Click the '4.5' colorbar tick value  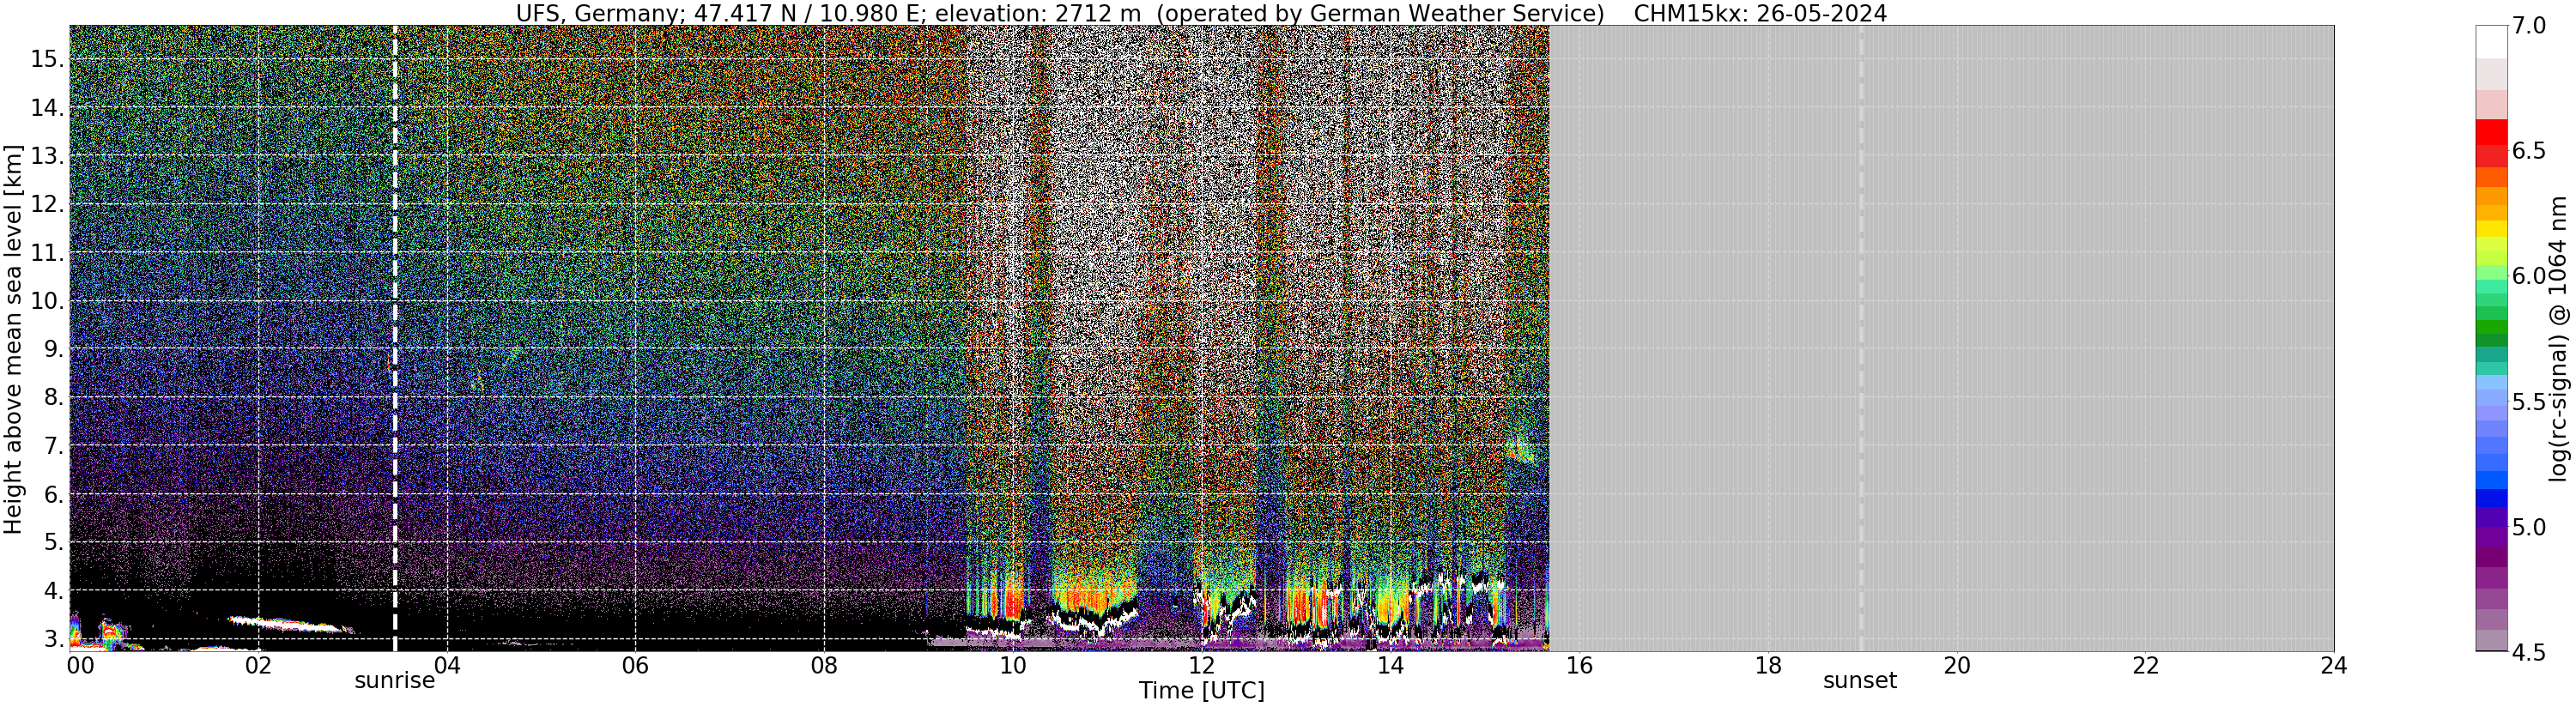click(x=2529, y=652)
